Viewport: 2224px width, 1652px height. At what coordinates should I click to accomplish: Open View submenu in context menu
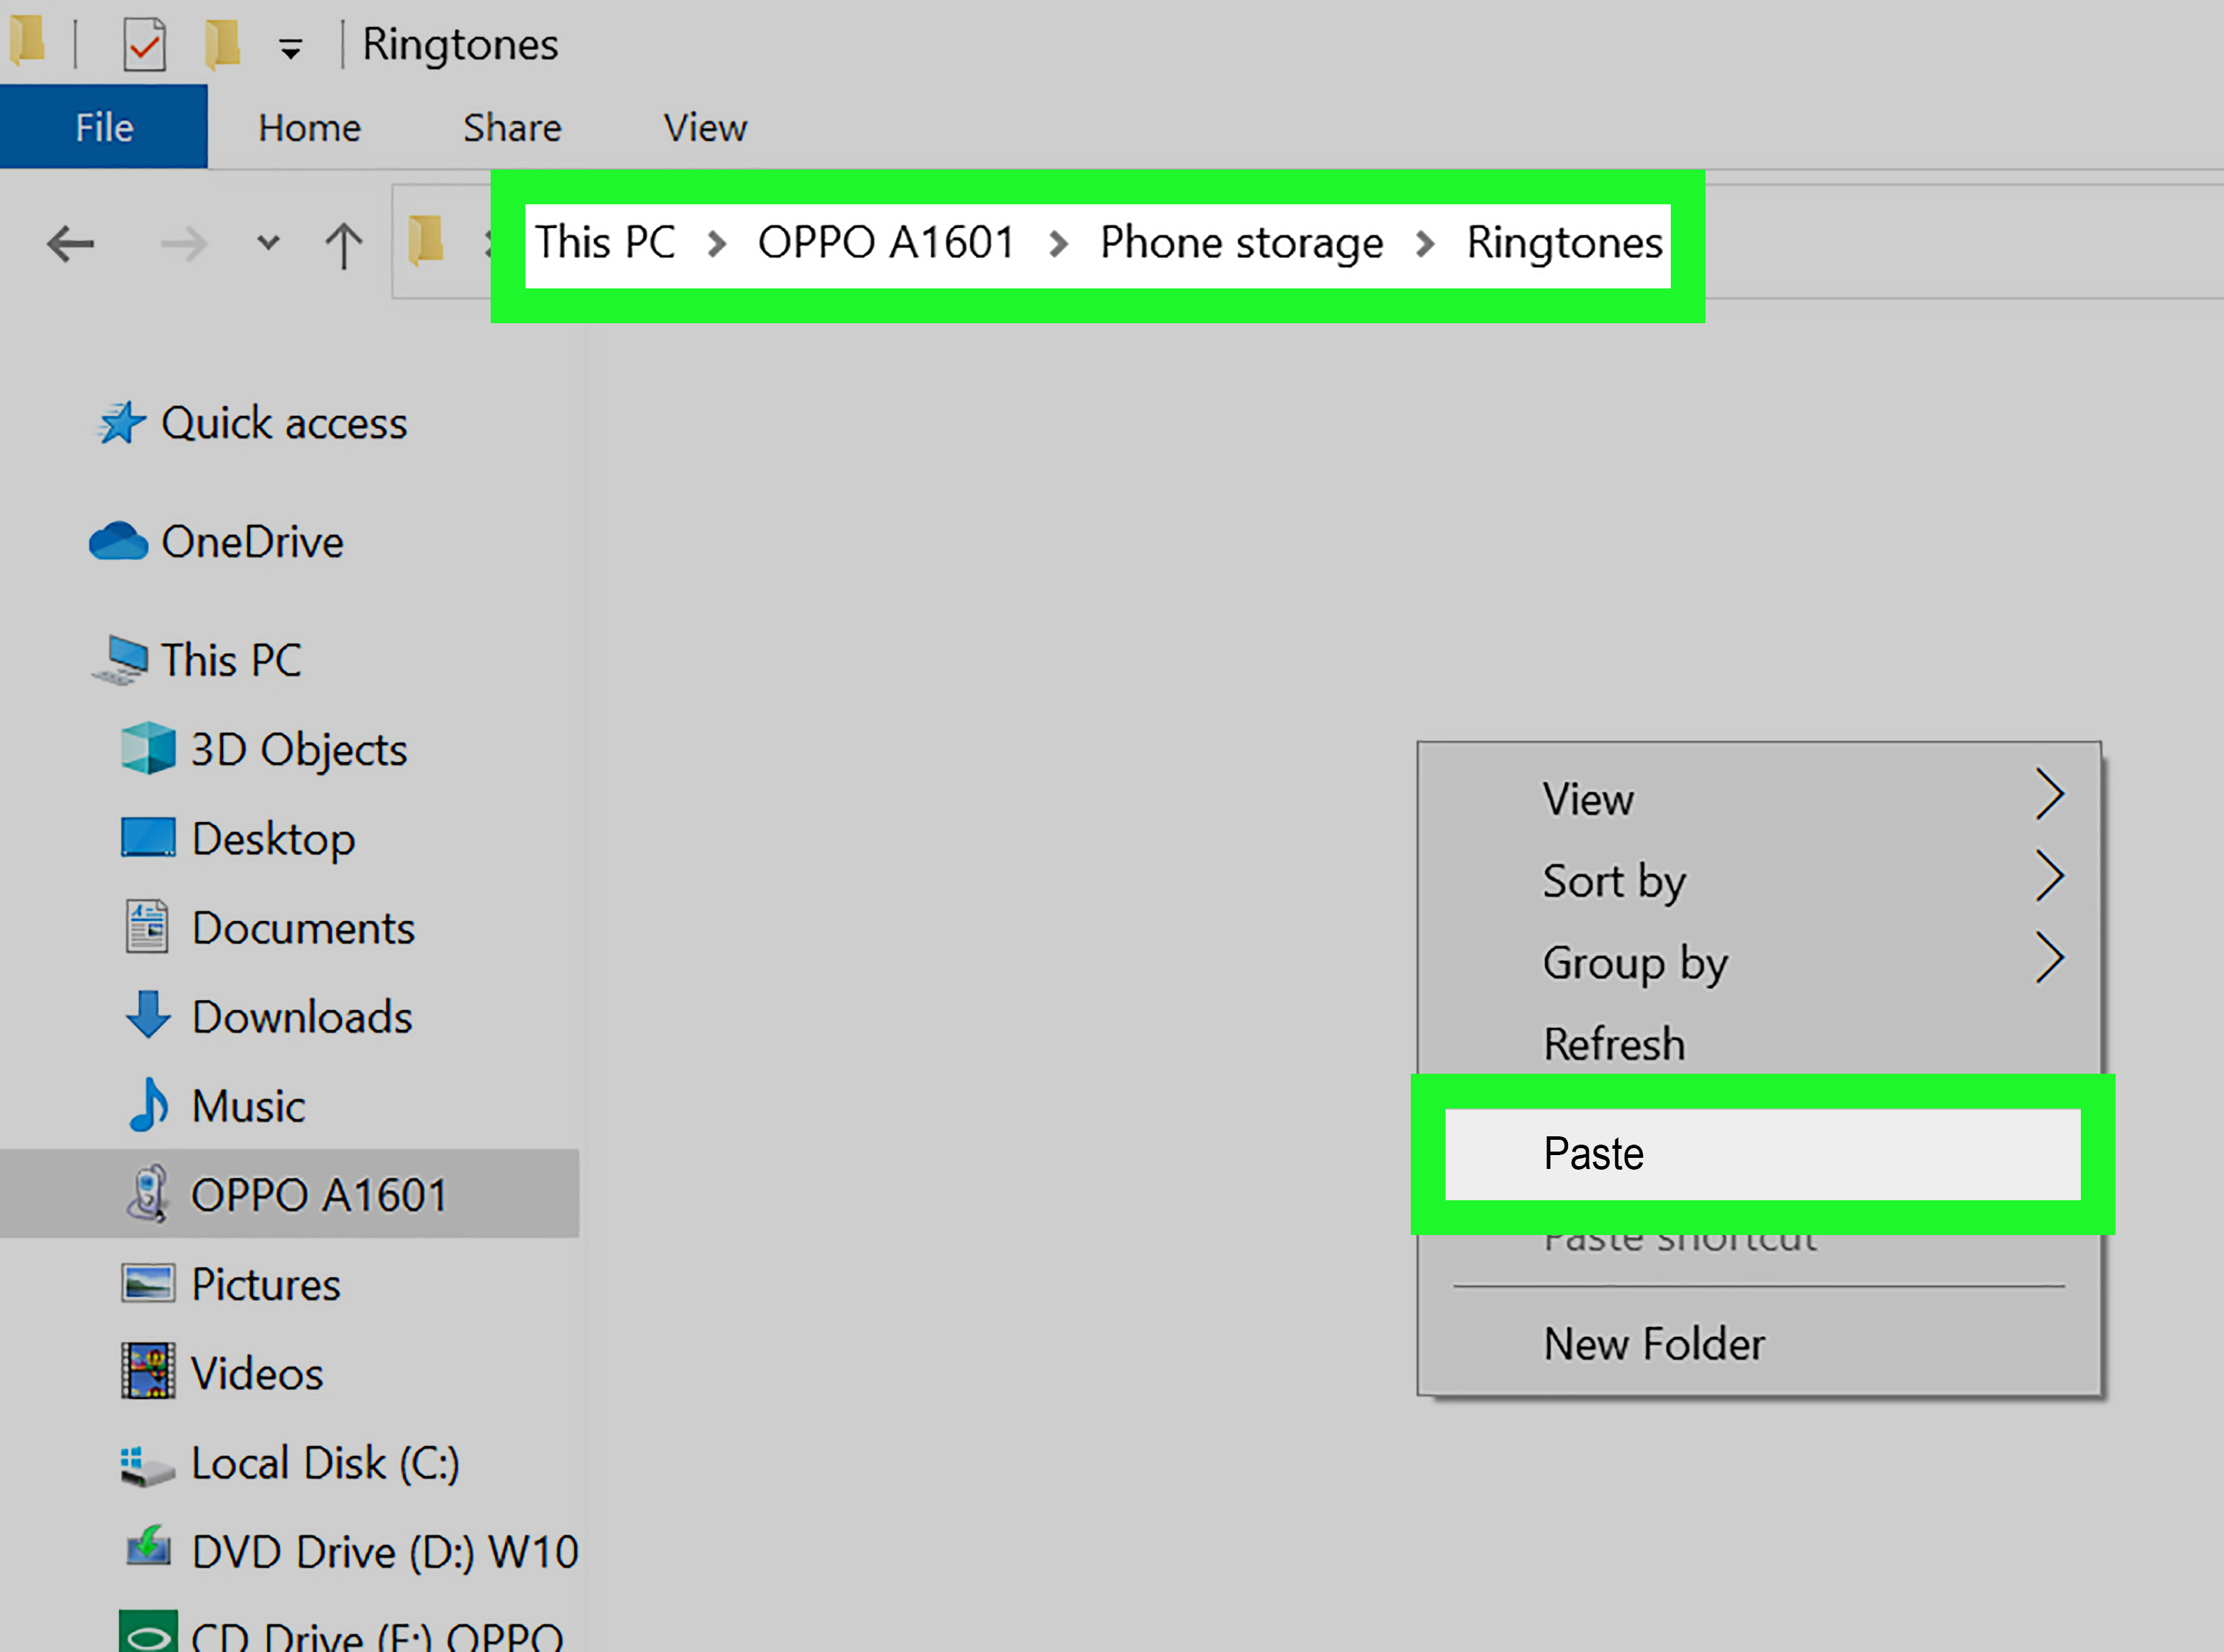(x=1759, y=798)
